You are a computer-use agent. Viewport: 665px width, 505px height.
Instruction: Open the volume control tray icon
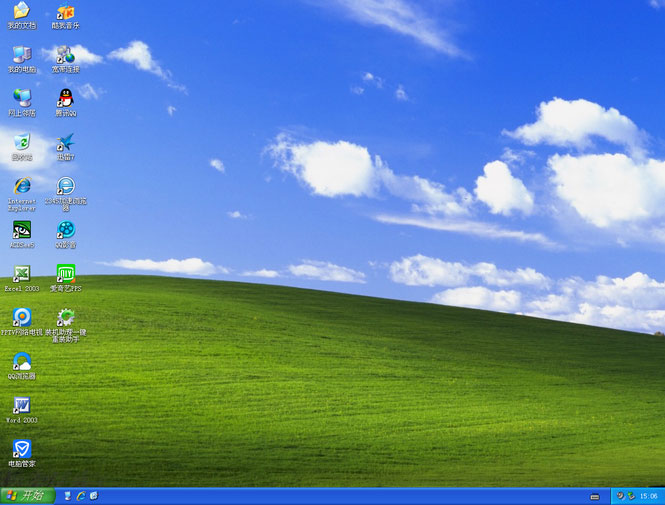click(x=620, y=496)
